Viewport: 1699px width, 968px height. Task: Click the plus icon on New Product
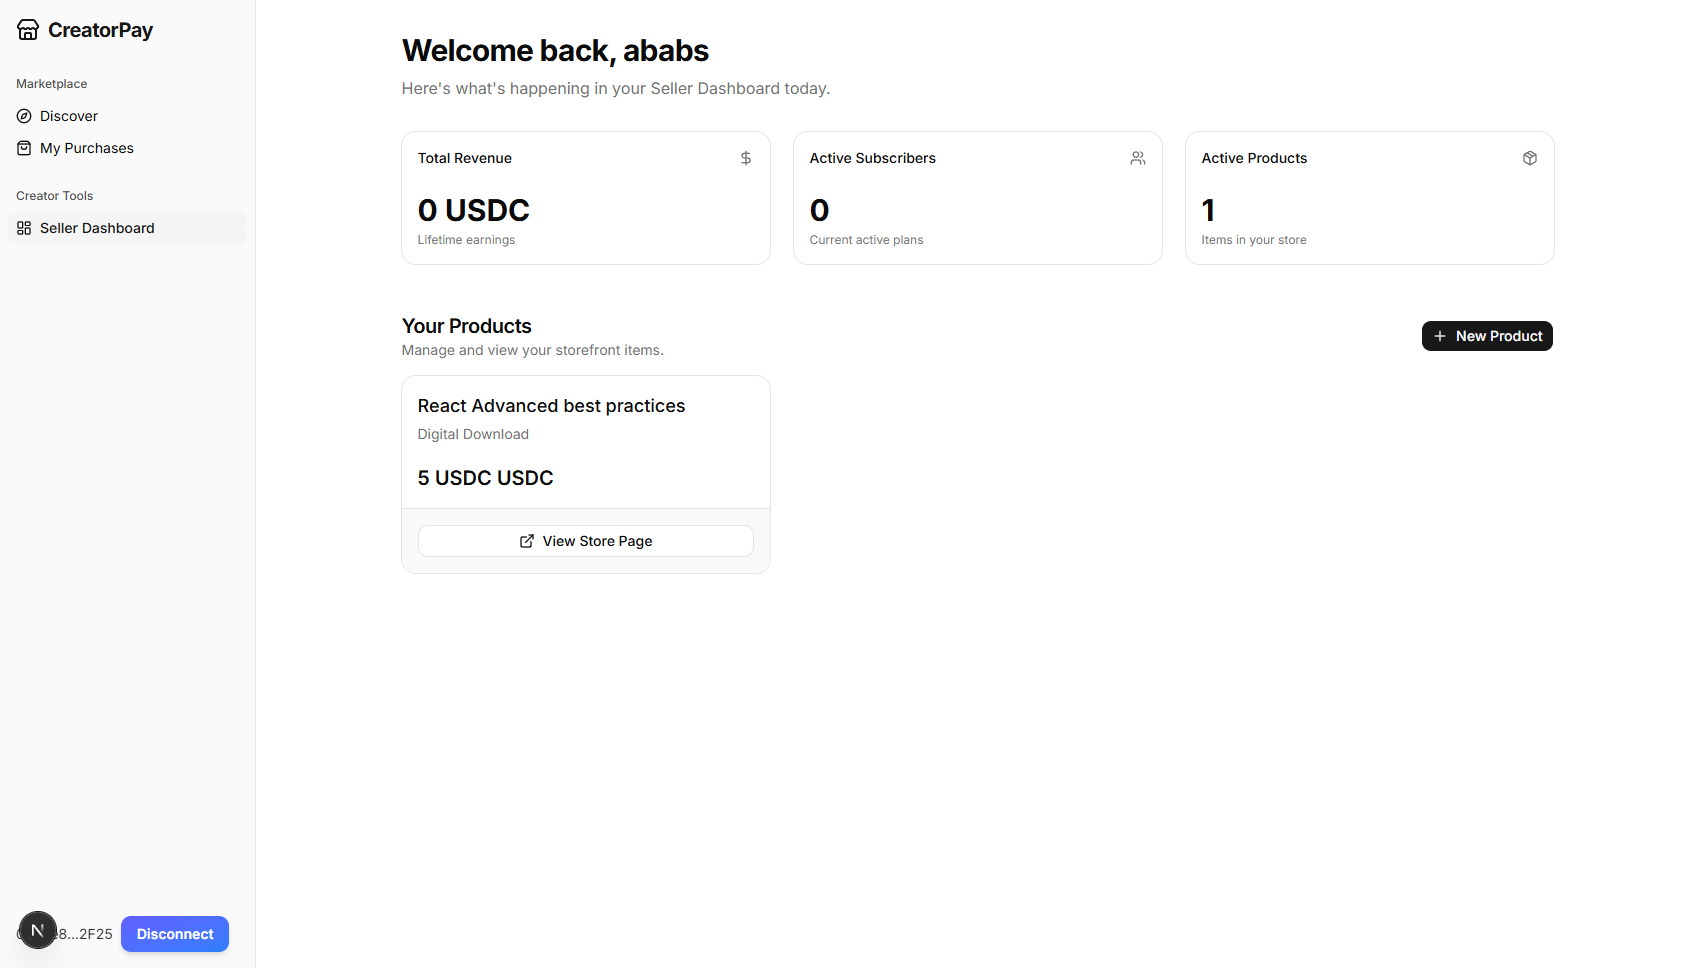[x=1440, y=336]
